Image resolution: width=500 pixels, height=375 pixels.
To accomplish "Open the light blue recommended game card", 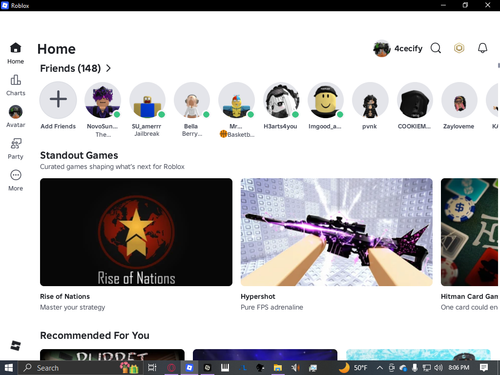I will coord(418,355).
